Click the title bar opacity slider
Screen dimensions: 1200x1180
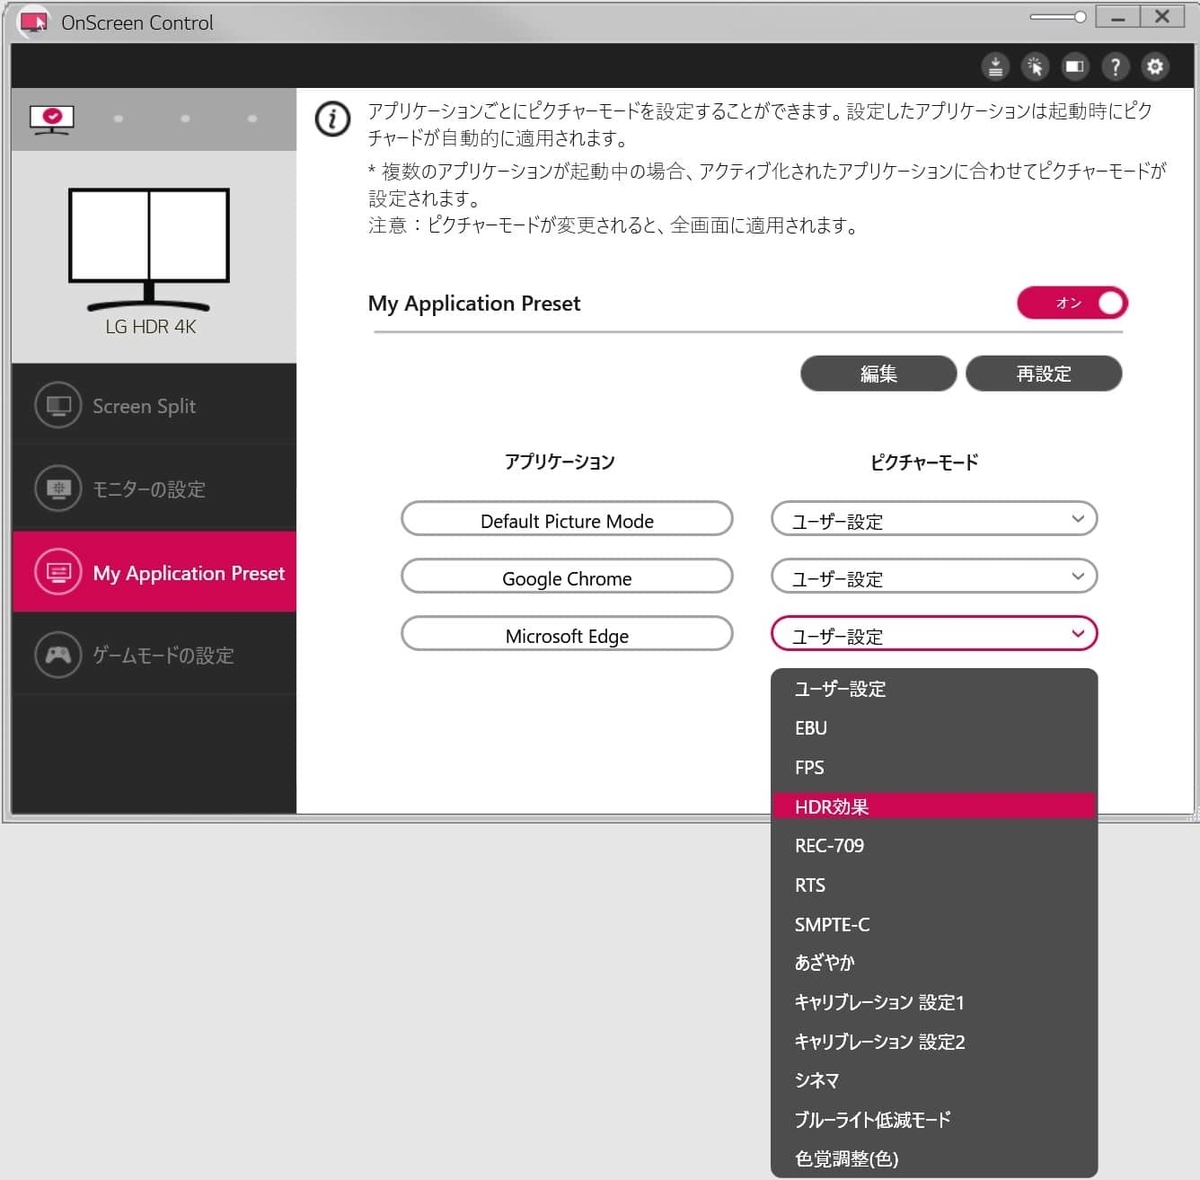(1058, 17)
